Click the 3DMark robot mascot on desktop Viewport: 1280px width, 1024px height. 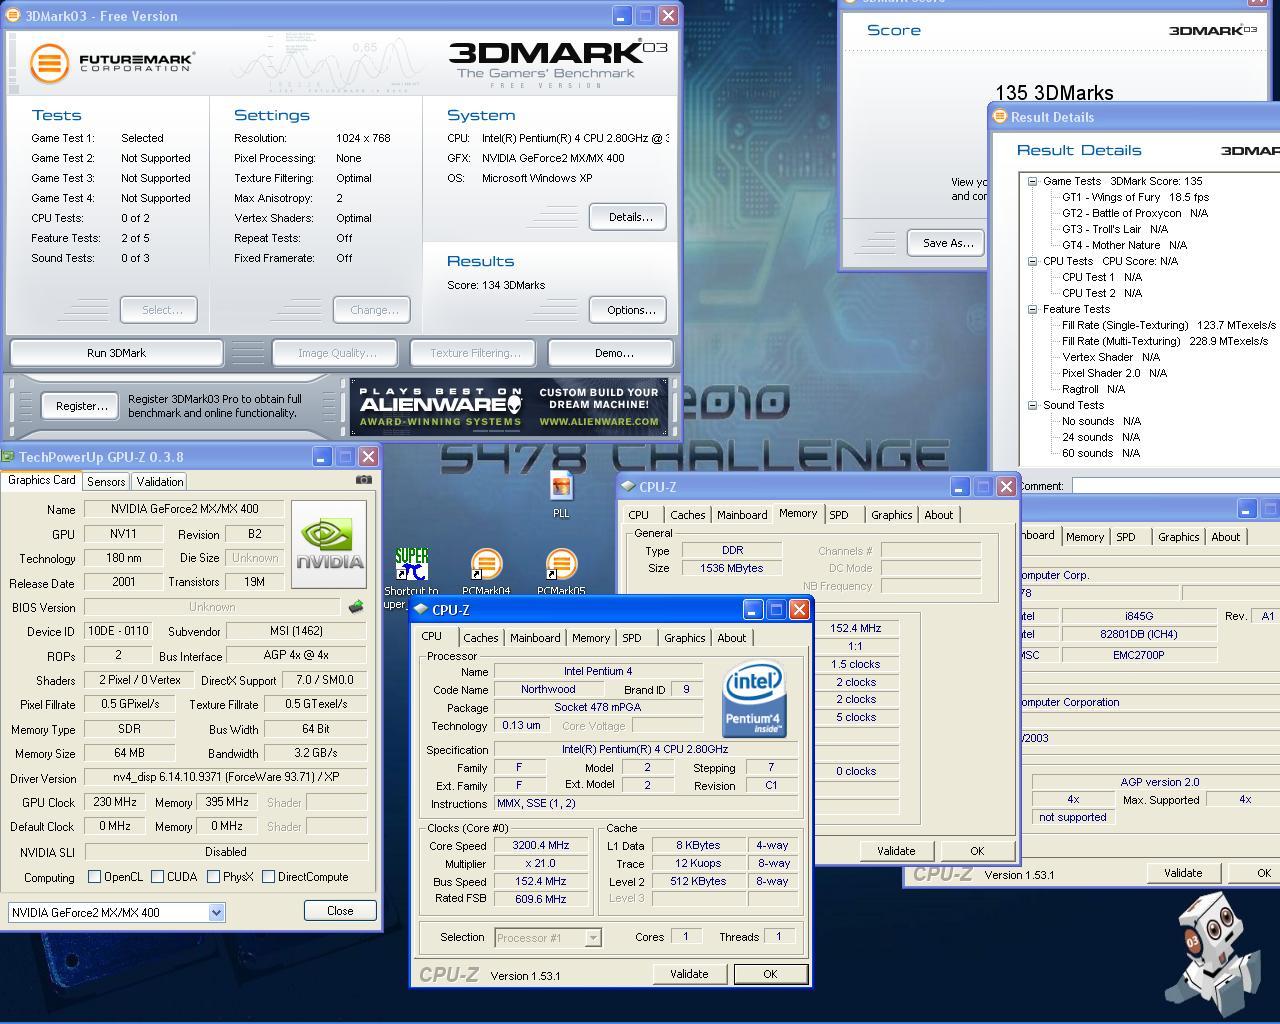(1213, 953)
